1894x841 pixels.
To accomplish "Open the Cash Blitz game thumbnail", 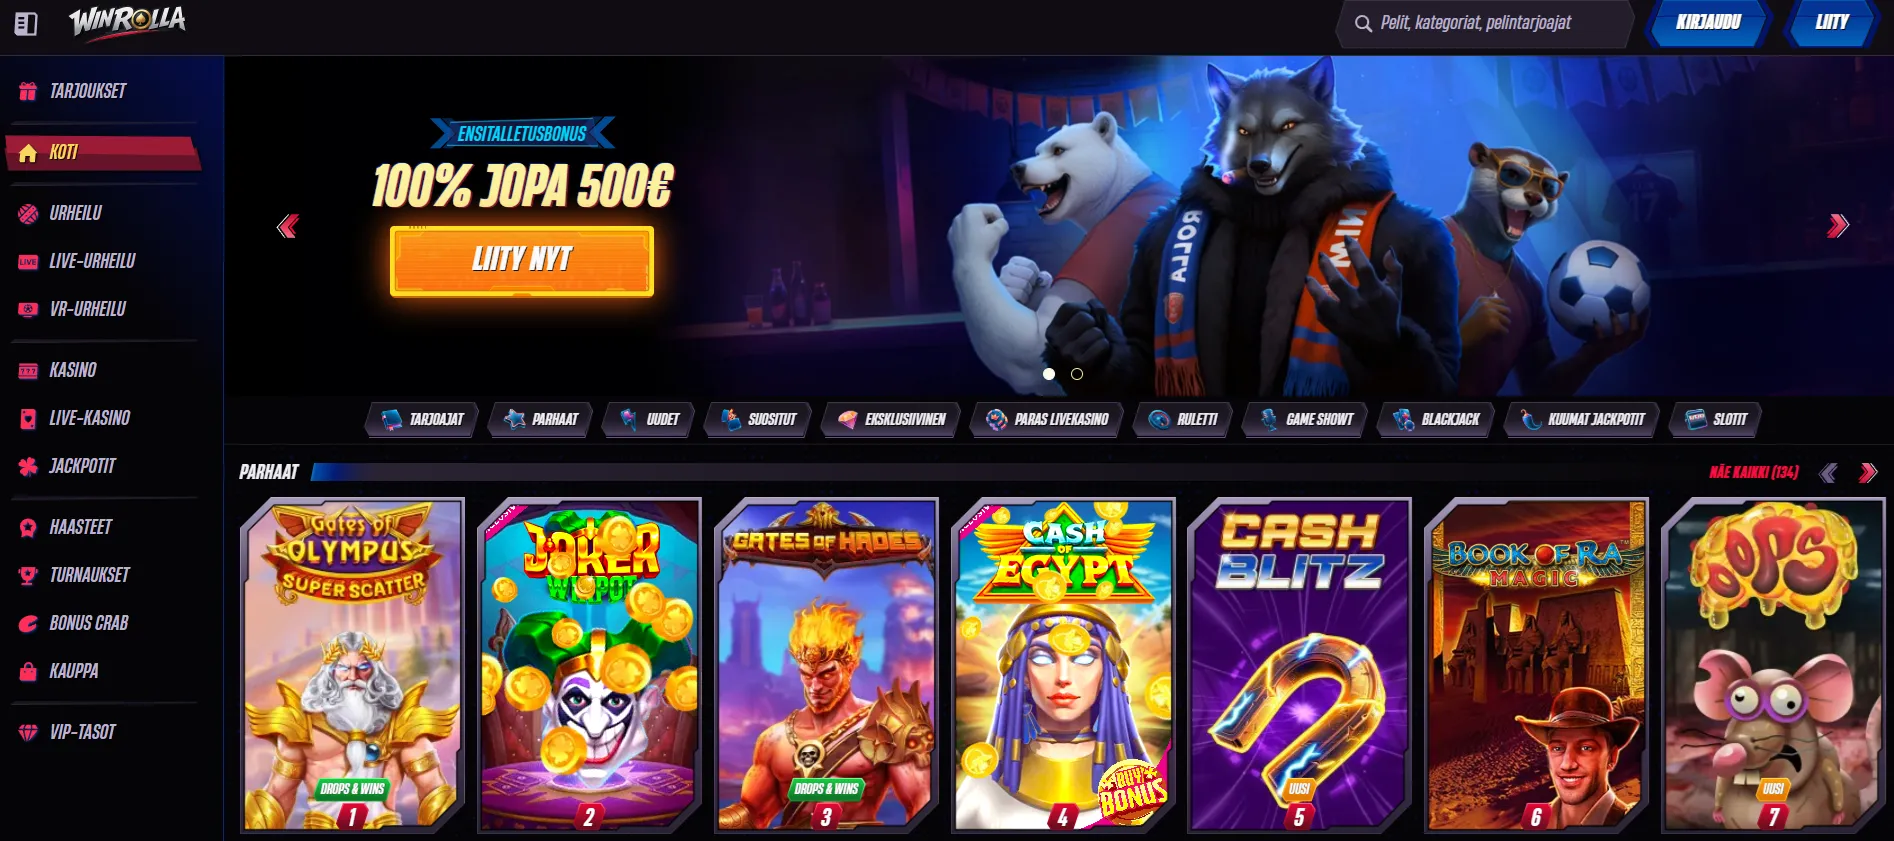I will pyautogui.click(x=1300, y=665).
